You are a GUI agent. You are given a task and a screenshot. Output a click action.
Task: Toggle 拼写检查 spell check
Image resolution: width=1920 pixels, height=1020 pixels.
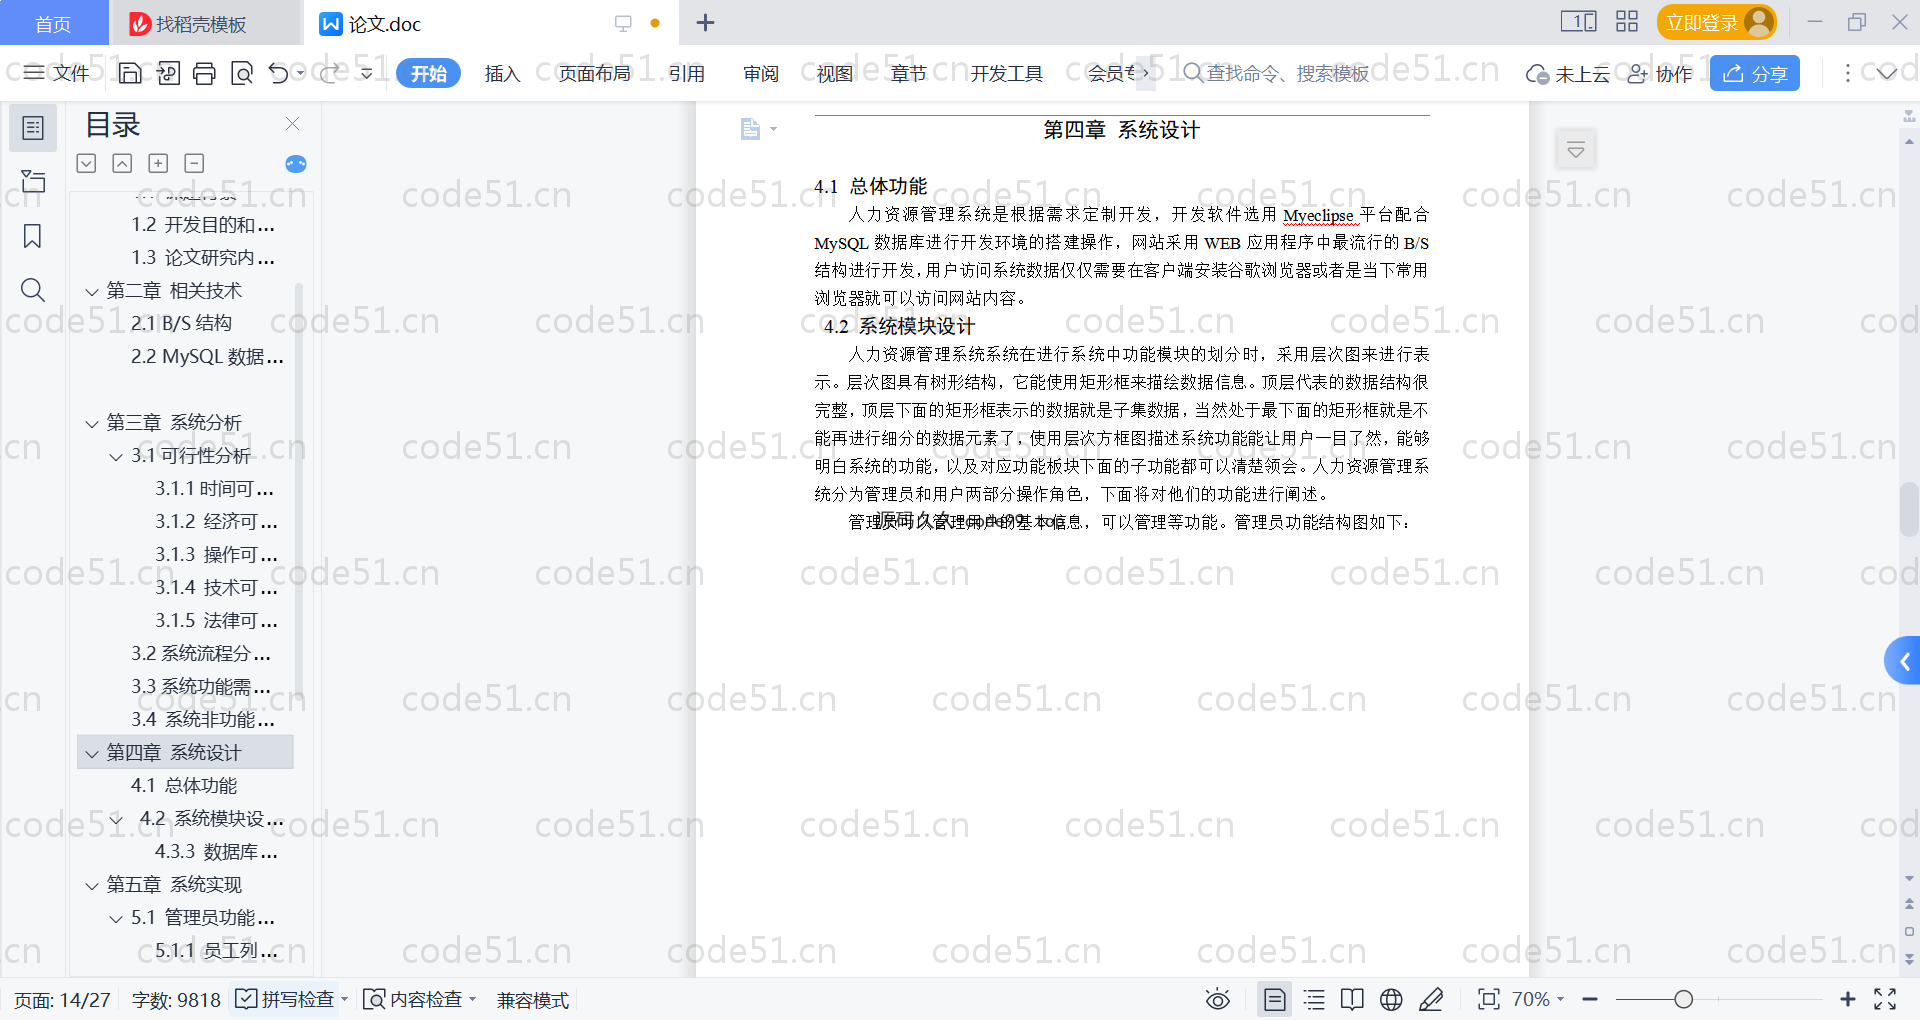tap(285, 999)
